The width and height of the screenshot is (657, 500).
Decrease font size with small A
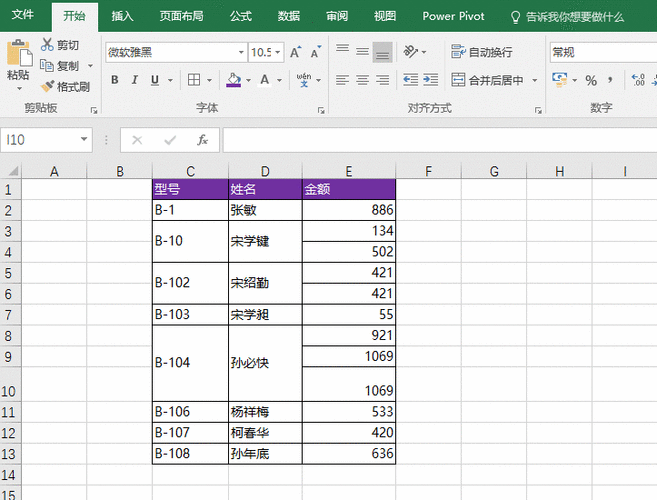pos(316,52)
